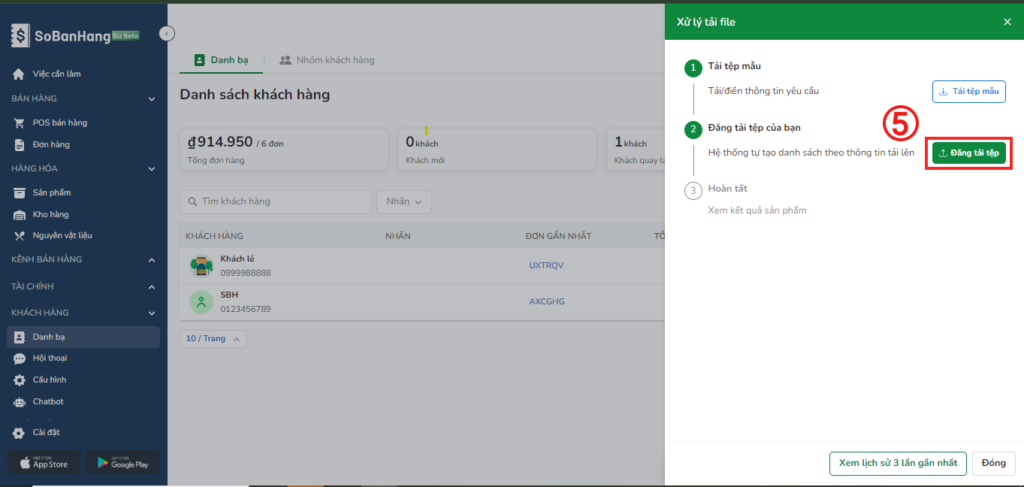Click Hoàn tất step label
Viewport: 1024px width, 487px height.
tap(728, 188)
